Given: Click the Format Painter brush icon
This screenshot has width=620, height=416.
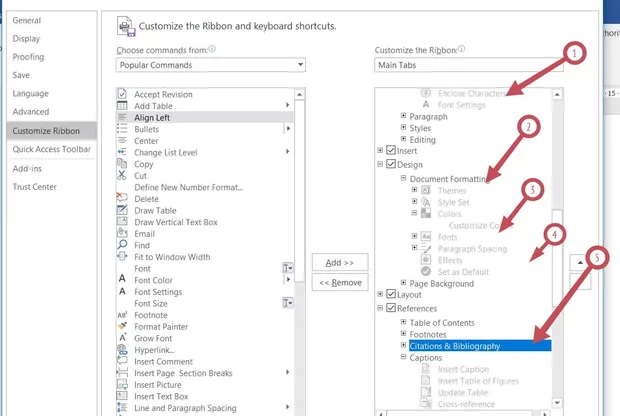Looking at the screenshot, I should click(122, 326).
